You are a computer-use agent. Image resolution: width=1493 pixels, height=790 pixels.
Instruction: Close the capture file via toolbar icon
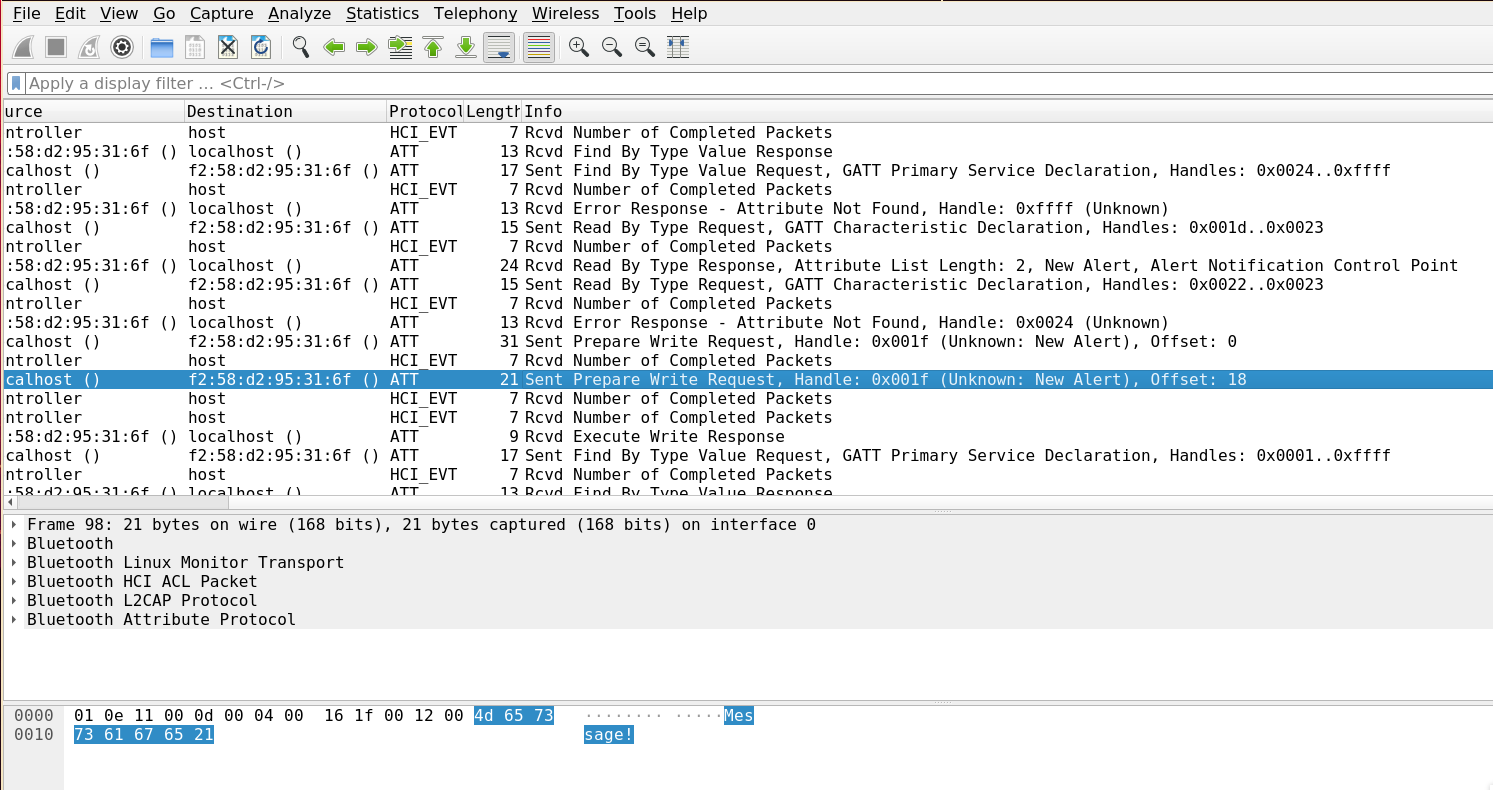(x=228, y=47)
